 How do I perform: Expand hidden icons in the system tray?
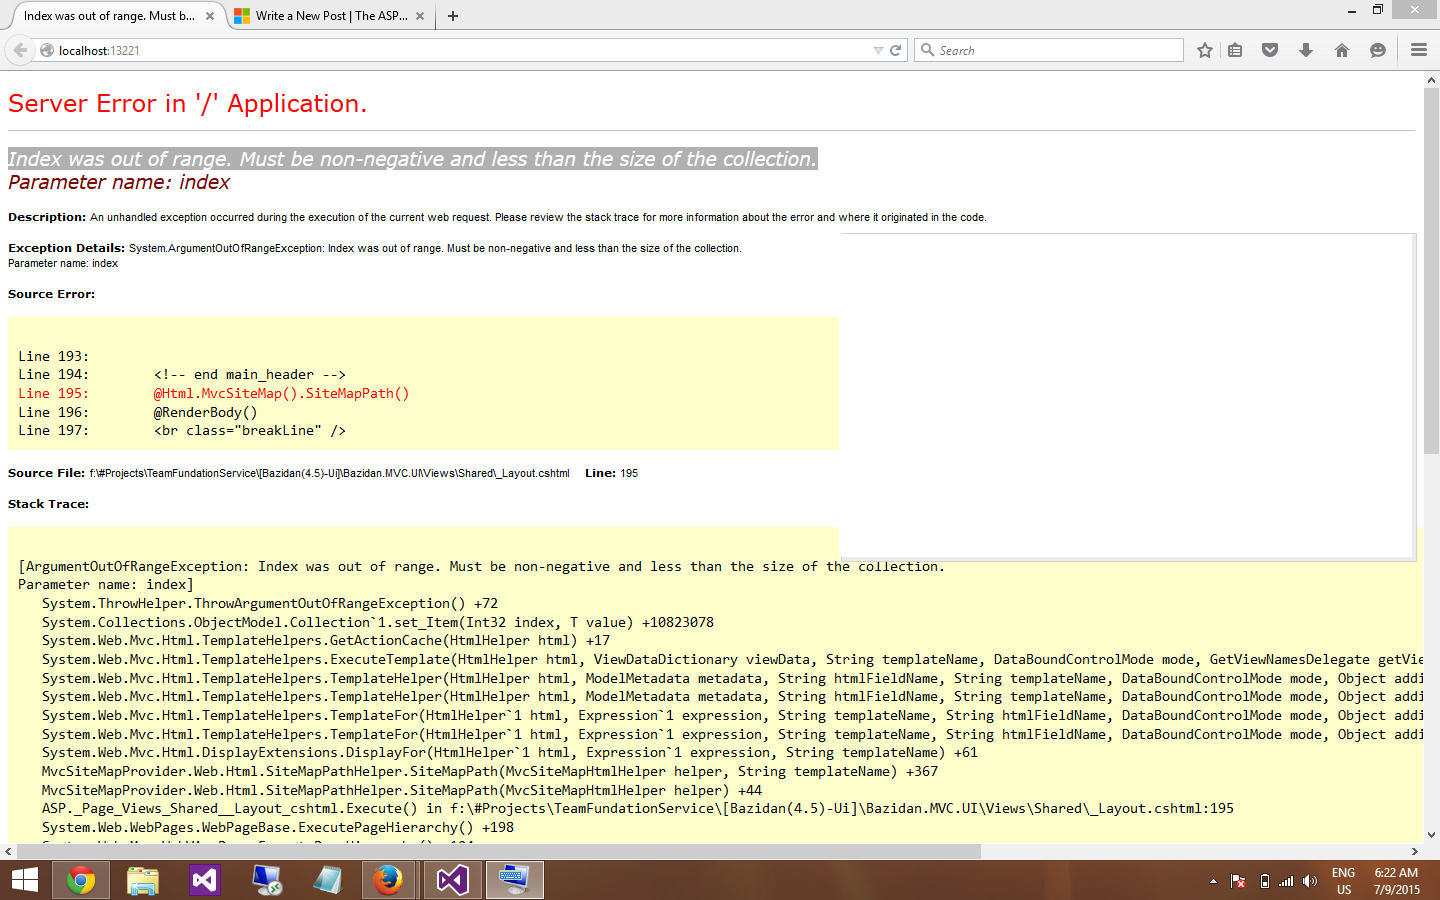(x=1213, y=881)
